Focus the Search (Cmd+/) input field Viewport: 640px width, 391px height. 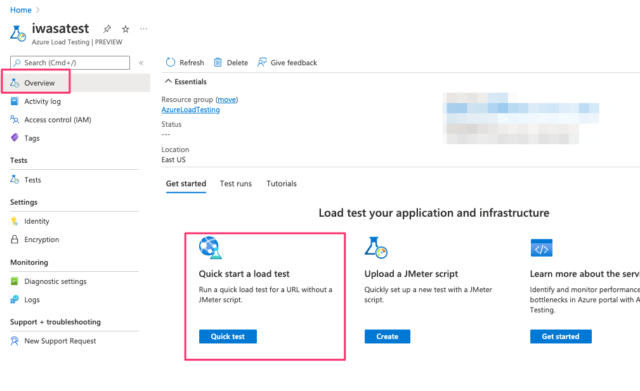[x=70, y=62]
